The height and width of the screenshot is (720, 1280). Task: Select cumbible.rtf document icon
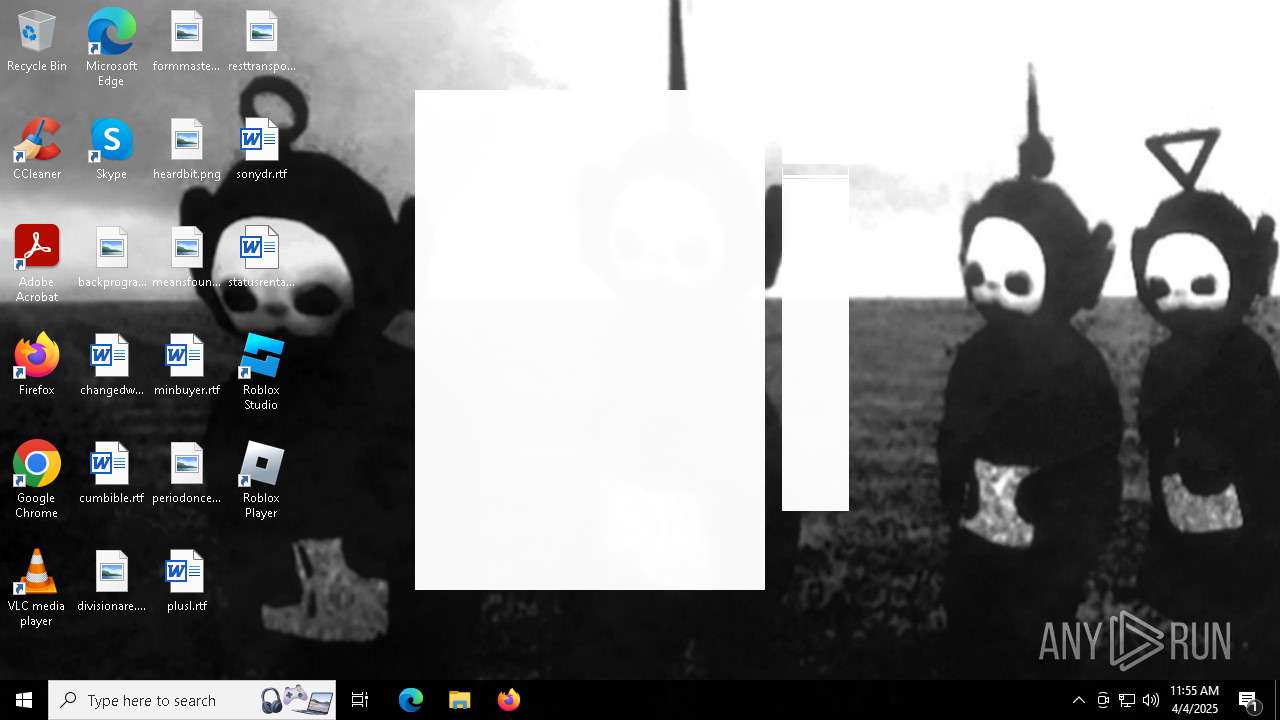point(111,474)
